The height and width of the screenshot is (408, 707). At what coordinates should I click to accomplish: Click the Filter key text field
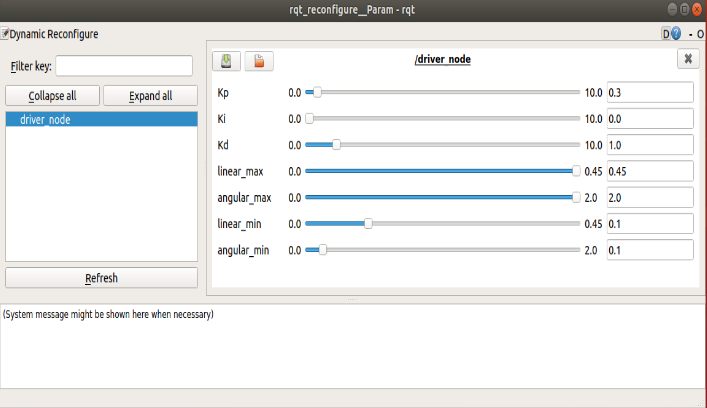[124, 66]
